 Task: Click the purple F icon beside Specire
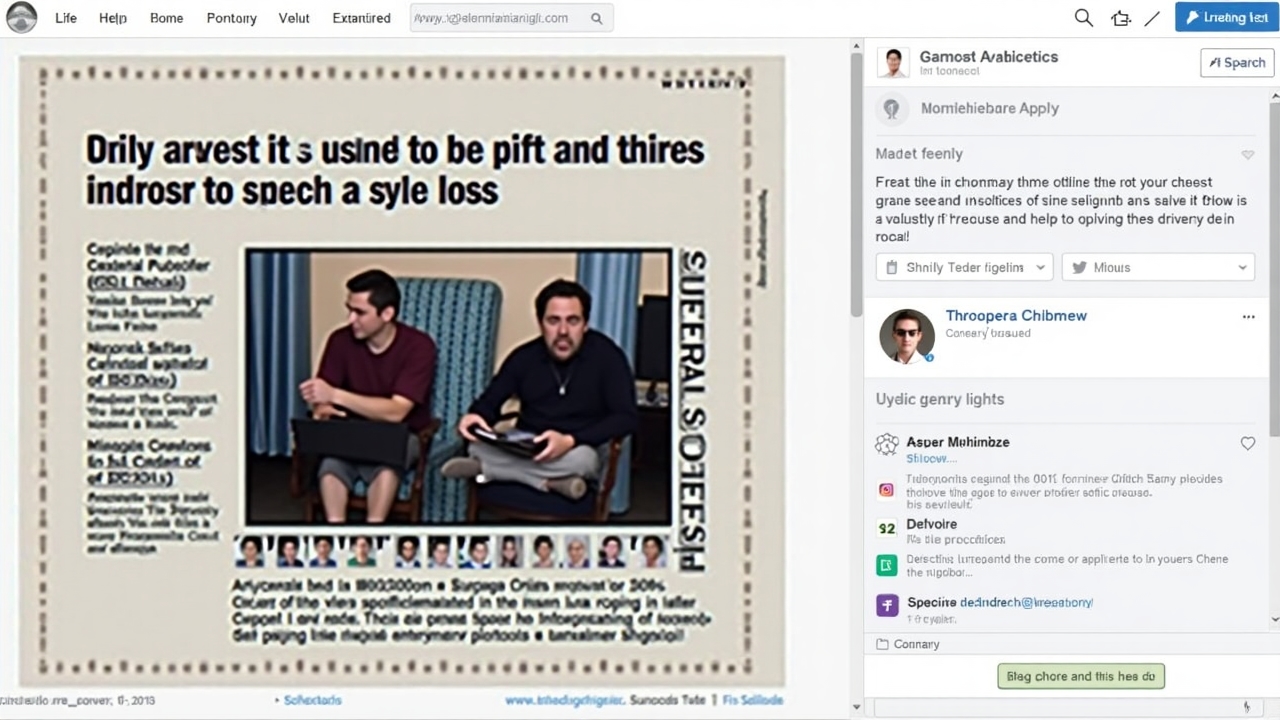887,605
